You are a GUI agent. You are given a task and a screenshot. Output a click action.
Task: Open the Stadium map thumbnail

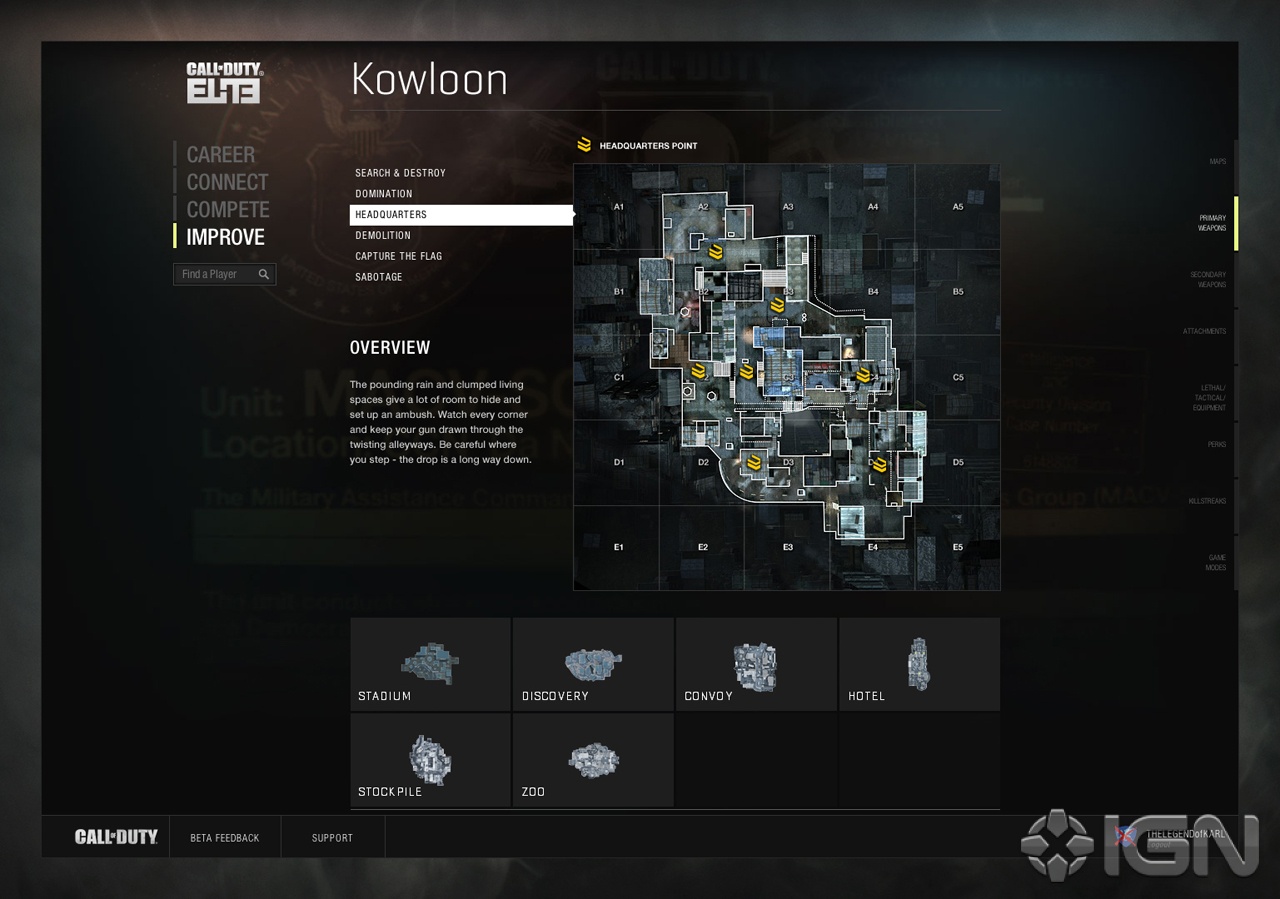[x=430, y=664]
